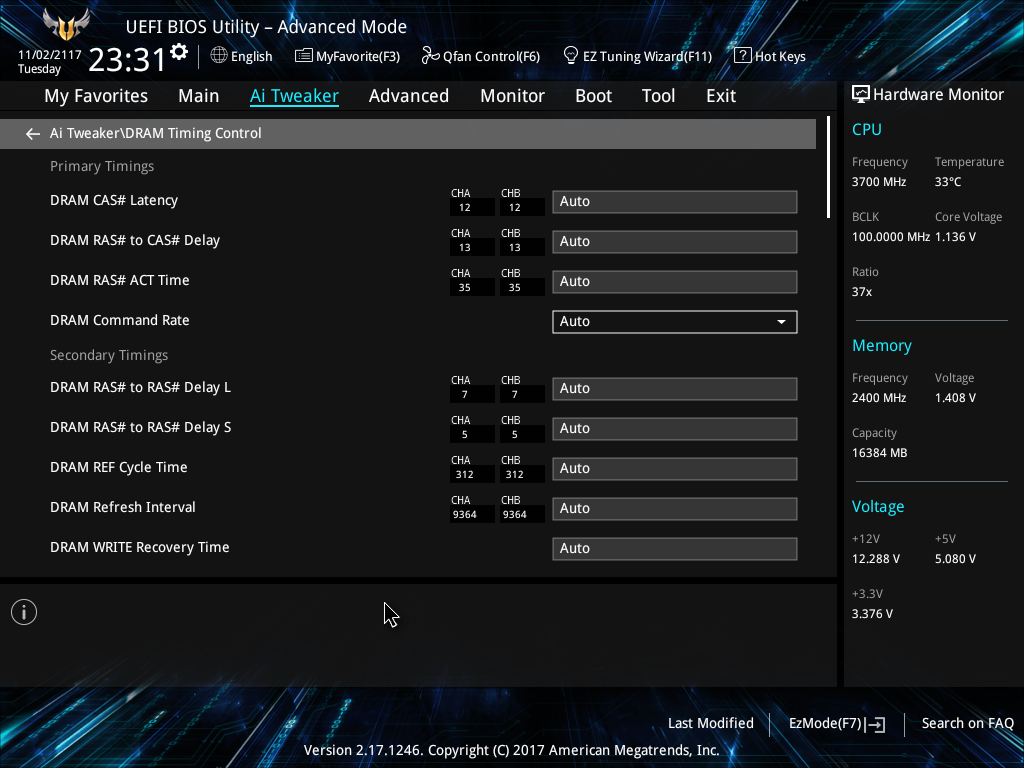Click the info icon at bottom left
Screen dimensions: 1024x768
coord(24,612)
